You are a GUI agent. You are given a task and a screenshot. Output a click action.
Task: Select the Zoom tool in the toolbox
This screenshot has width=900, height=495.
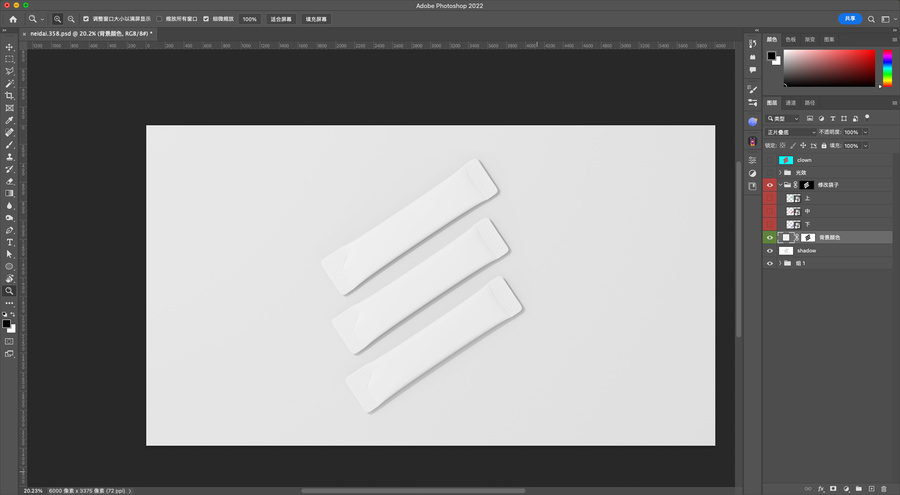point(9,291)
